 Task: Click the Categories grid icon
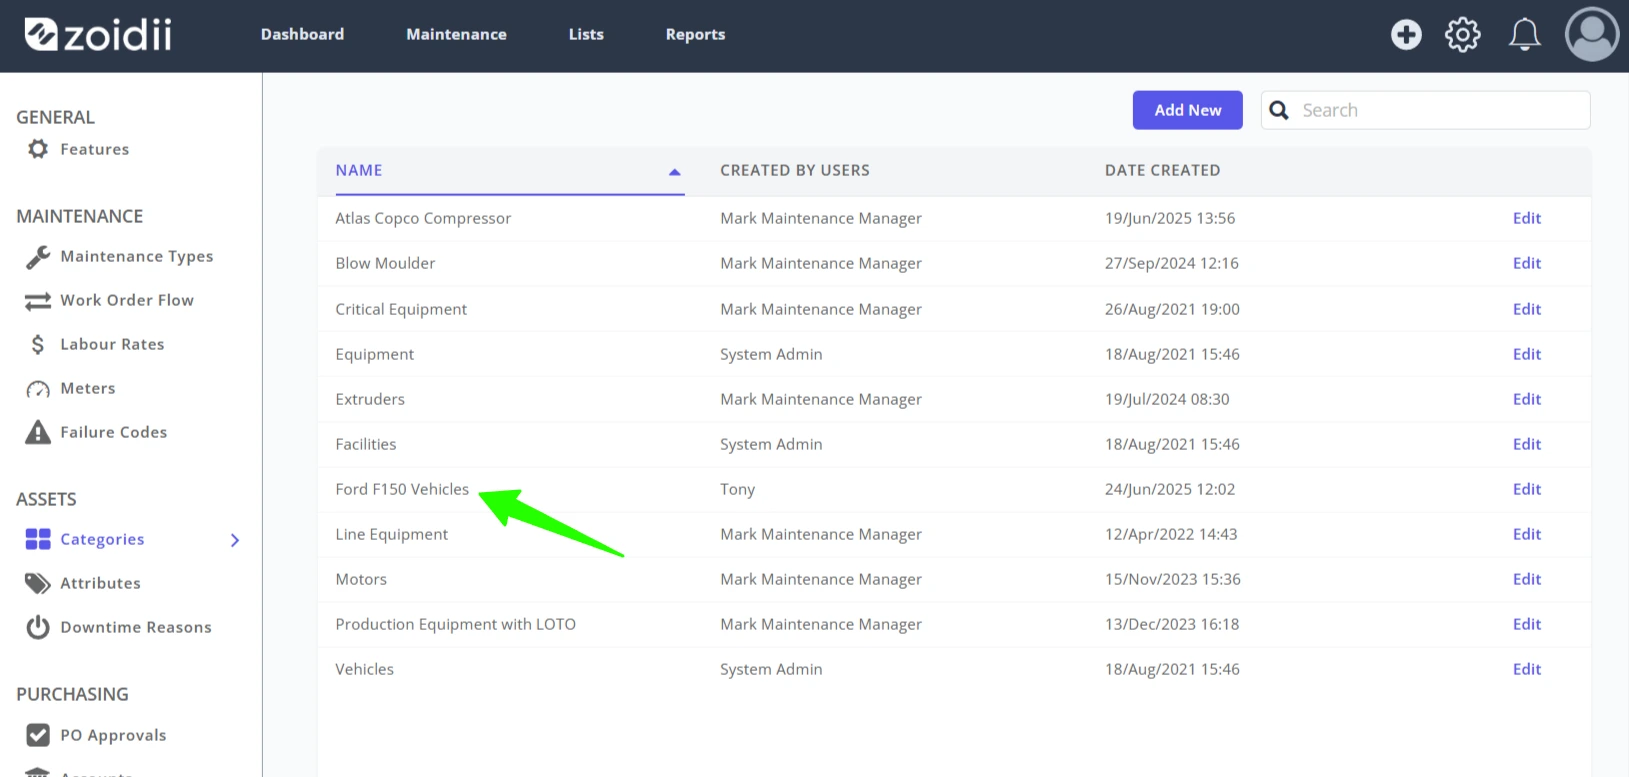click(38, 539)
